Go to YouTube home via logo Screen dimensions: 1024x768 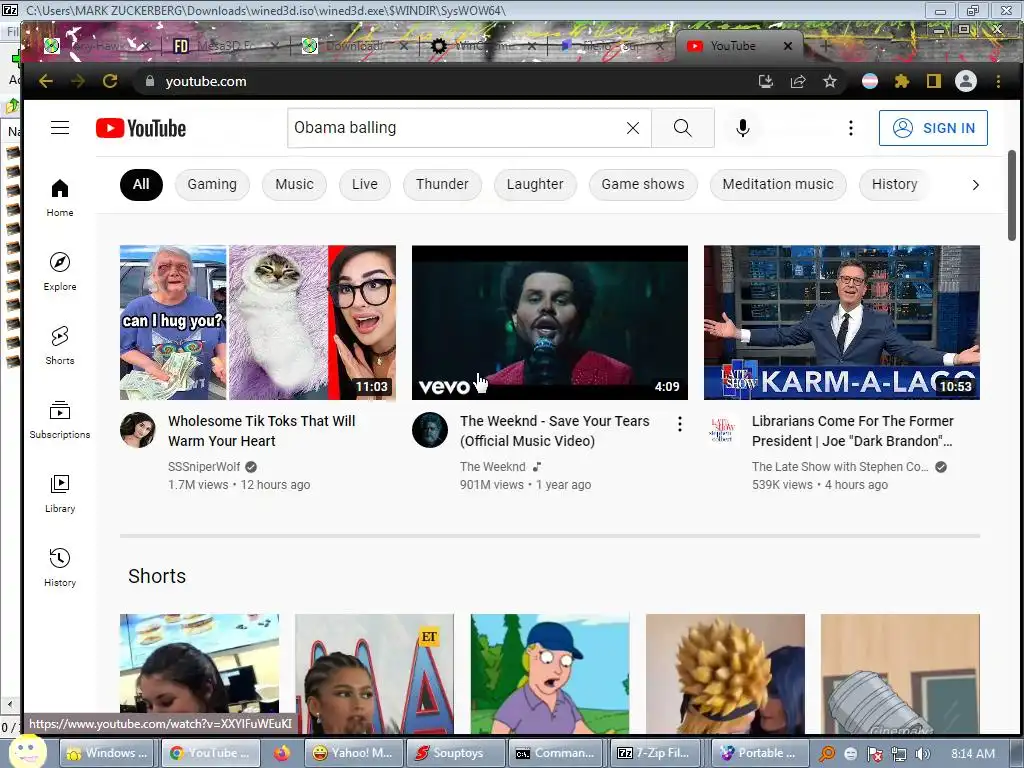pyautogui.click(x=141, y=128)
